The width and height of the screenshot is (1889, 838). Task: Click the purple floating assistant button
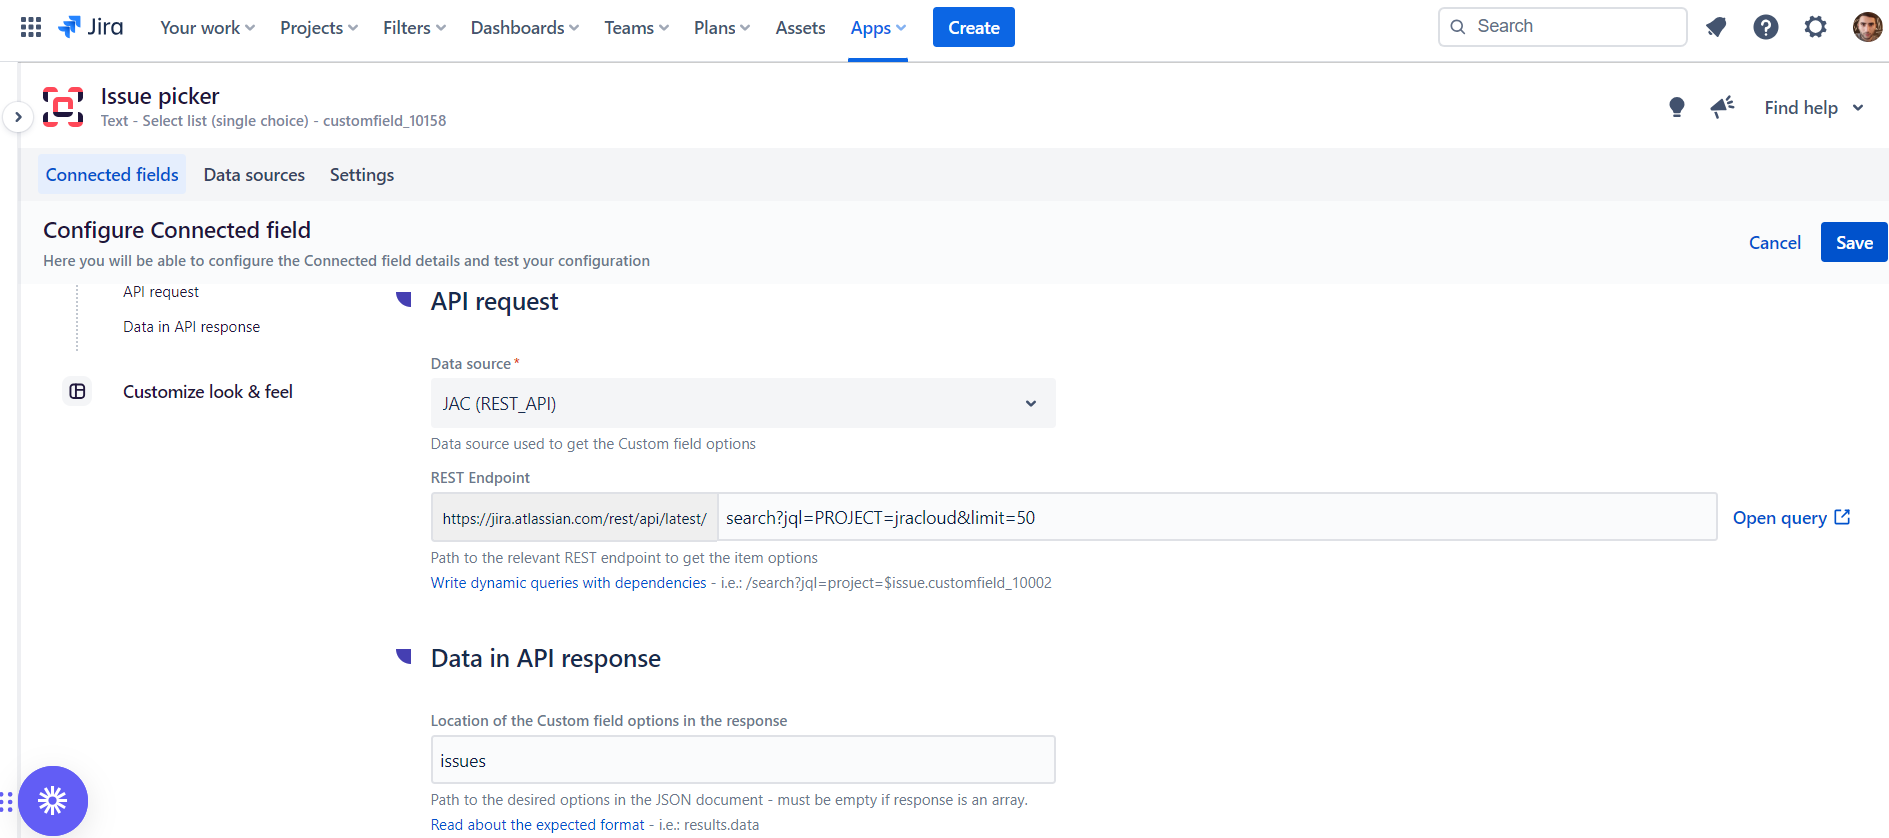[x=53, y=800]
